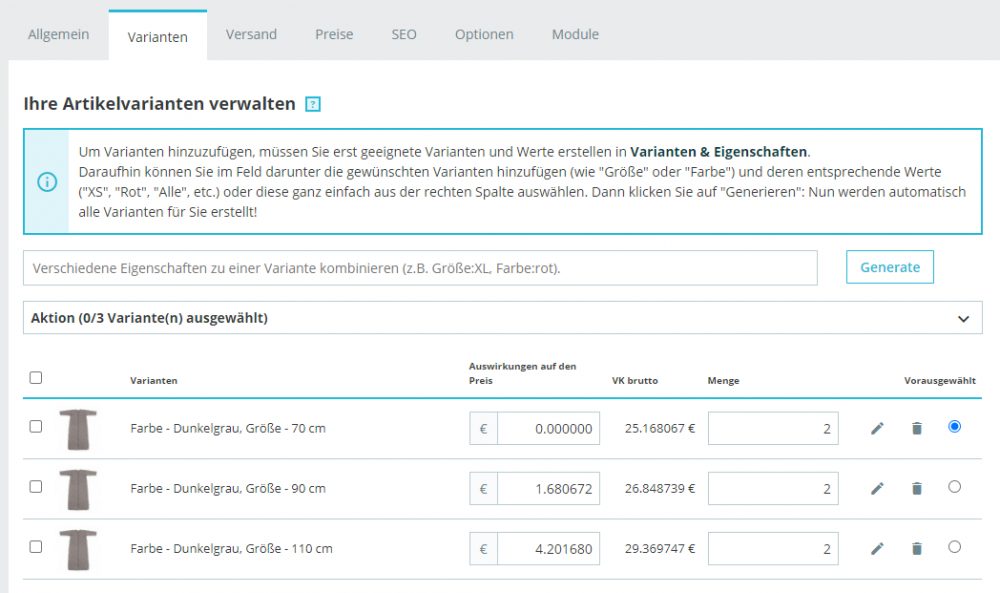Edit the 90 cm variant with pencil icon

coord(877,488)
